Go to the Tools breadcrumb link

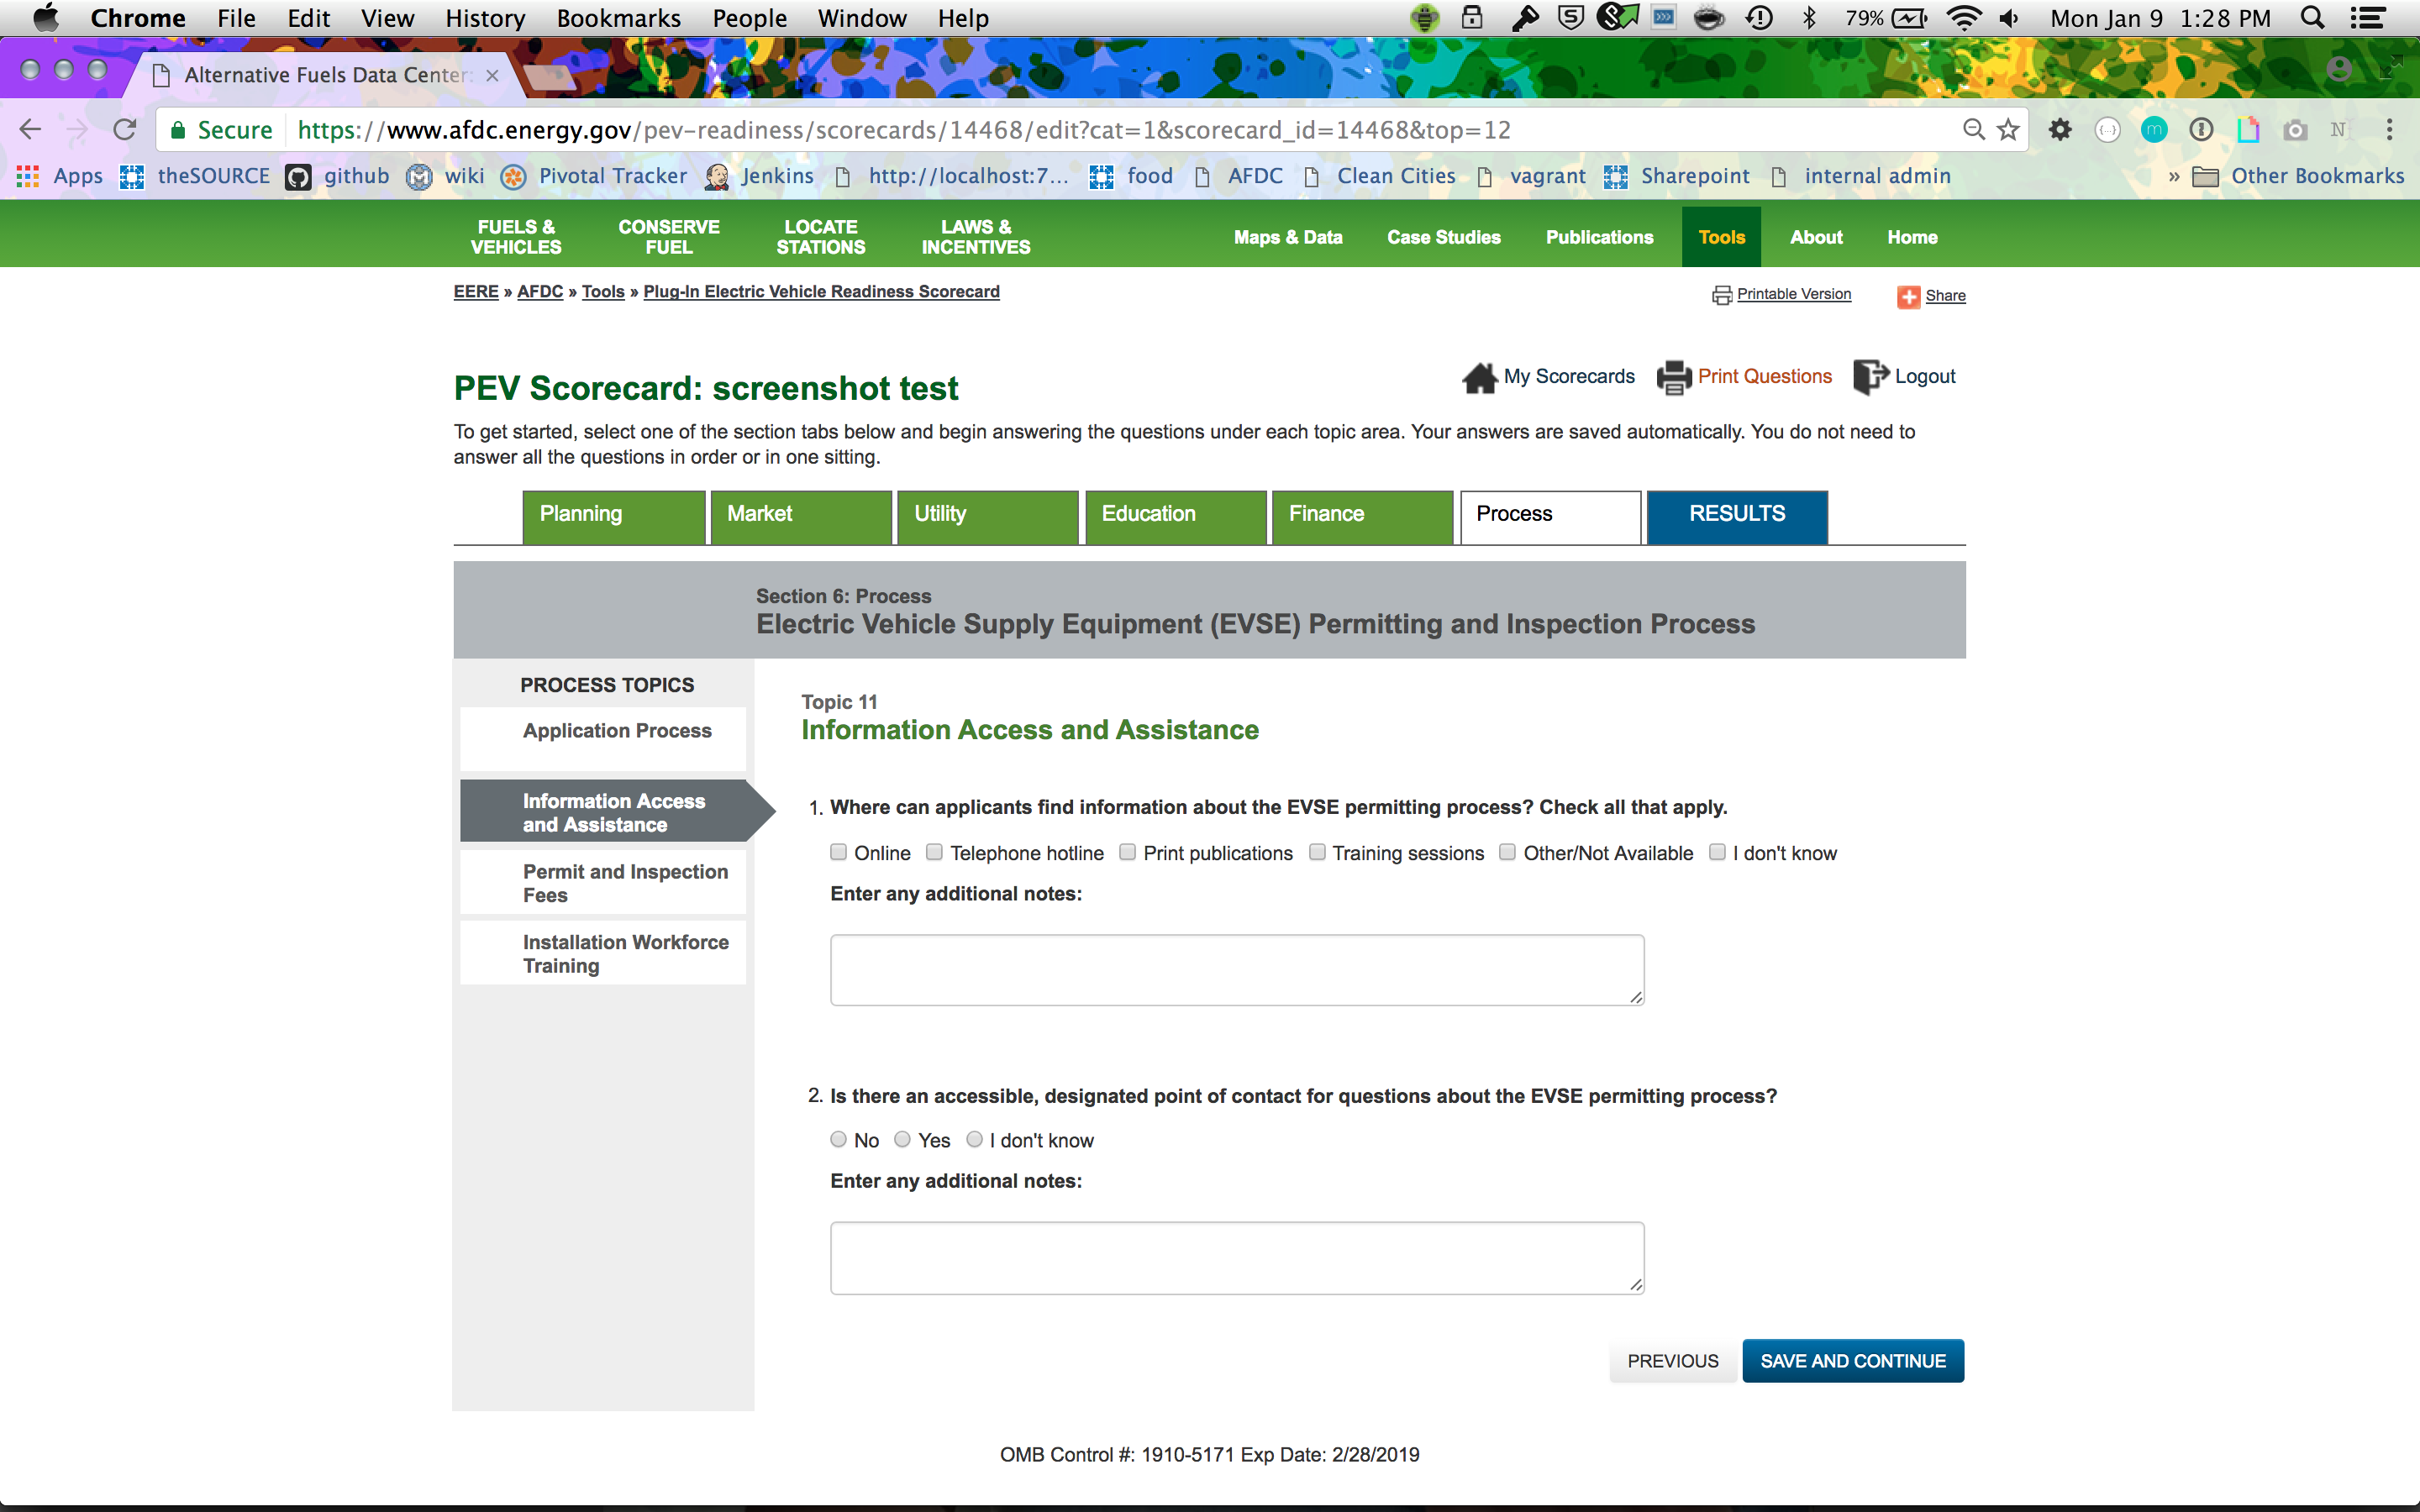pos(603,292)
